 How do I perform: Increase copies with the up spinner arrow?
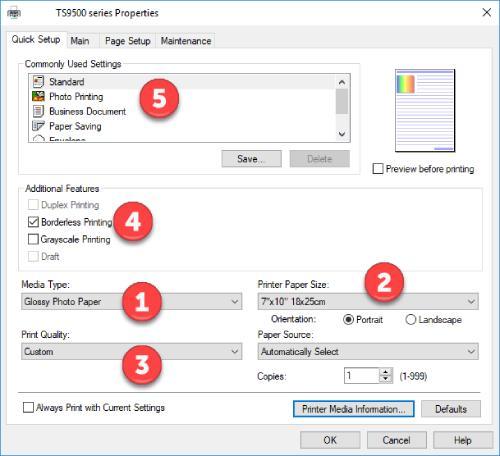[x=386, y=372]
